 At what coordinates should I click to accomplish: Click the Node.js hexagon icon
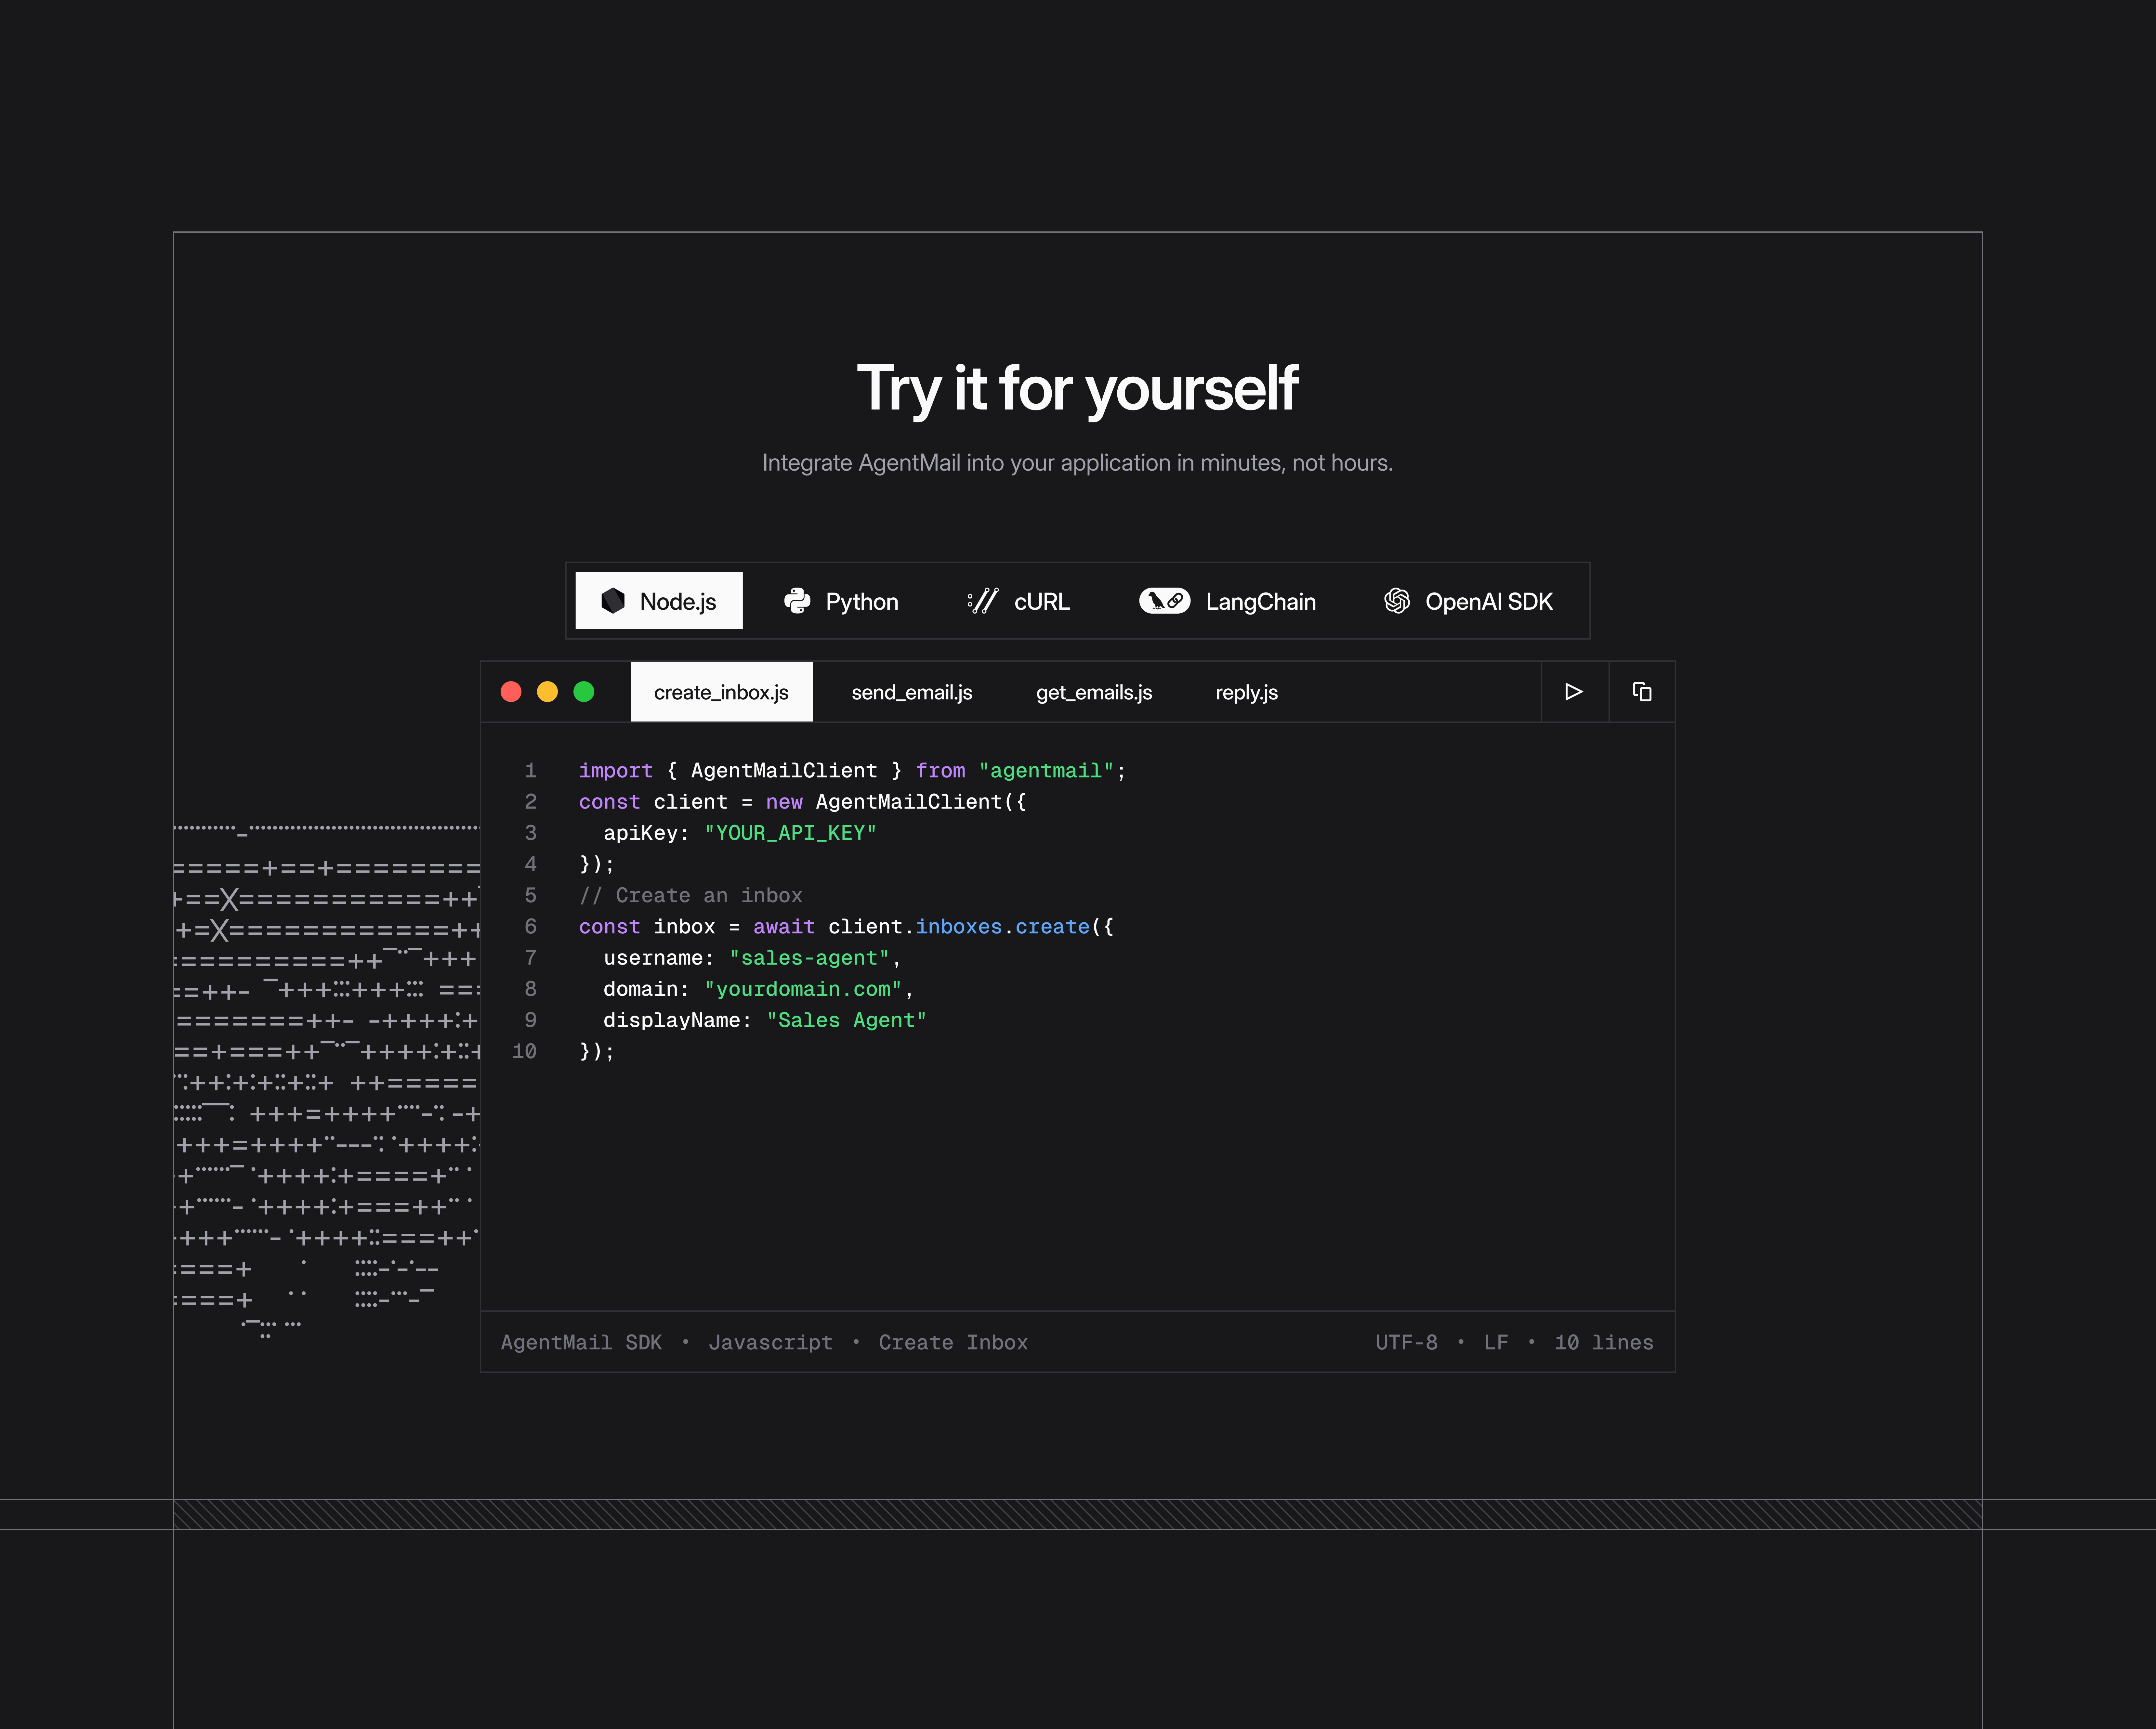click(x=613, y=601)
